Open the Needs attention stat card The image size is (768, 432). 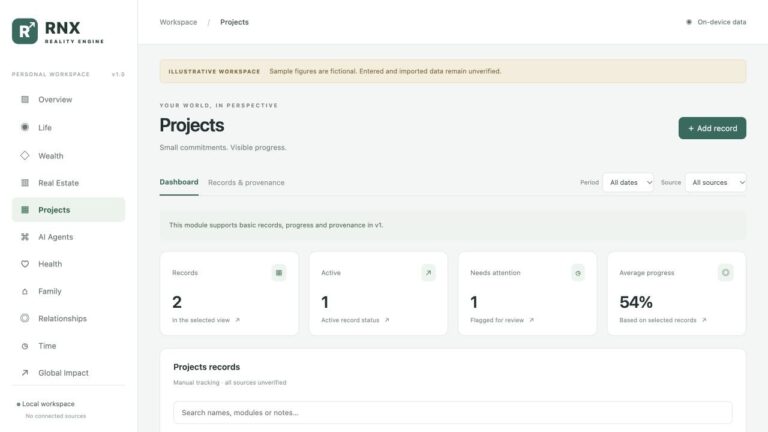pos(528,294)
